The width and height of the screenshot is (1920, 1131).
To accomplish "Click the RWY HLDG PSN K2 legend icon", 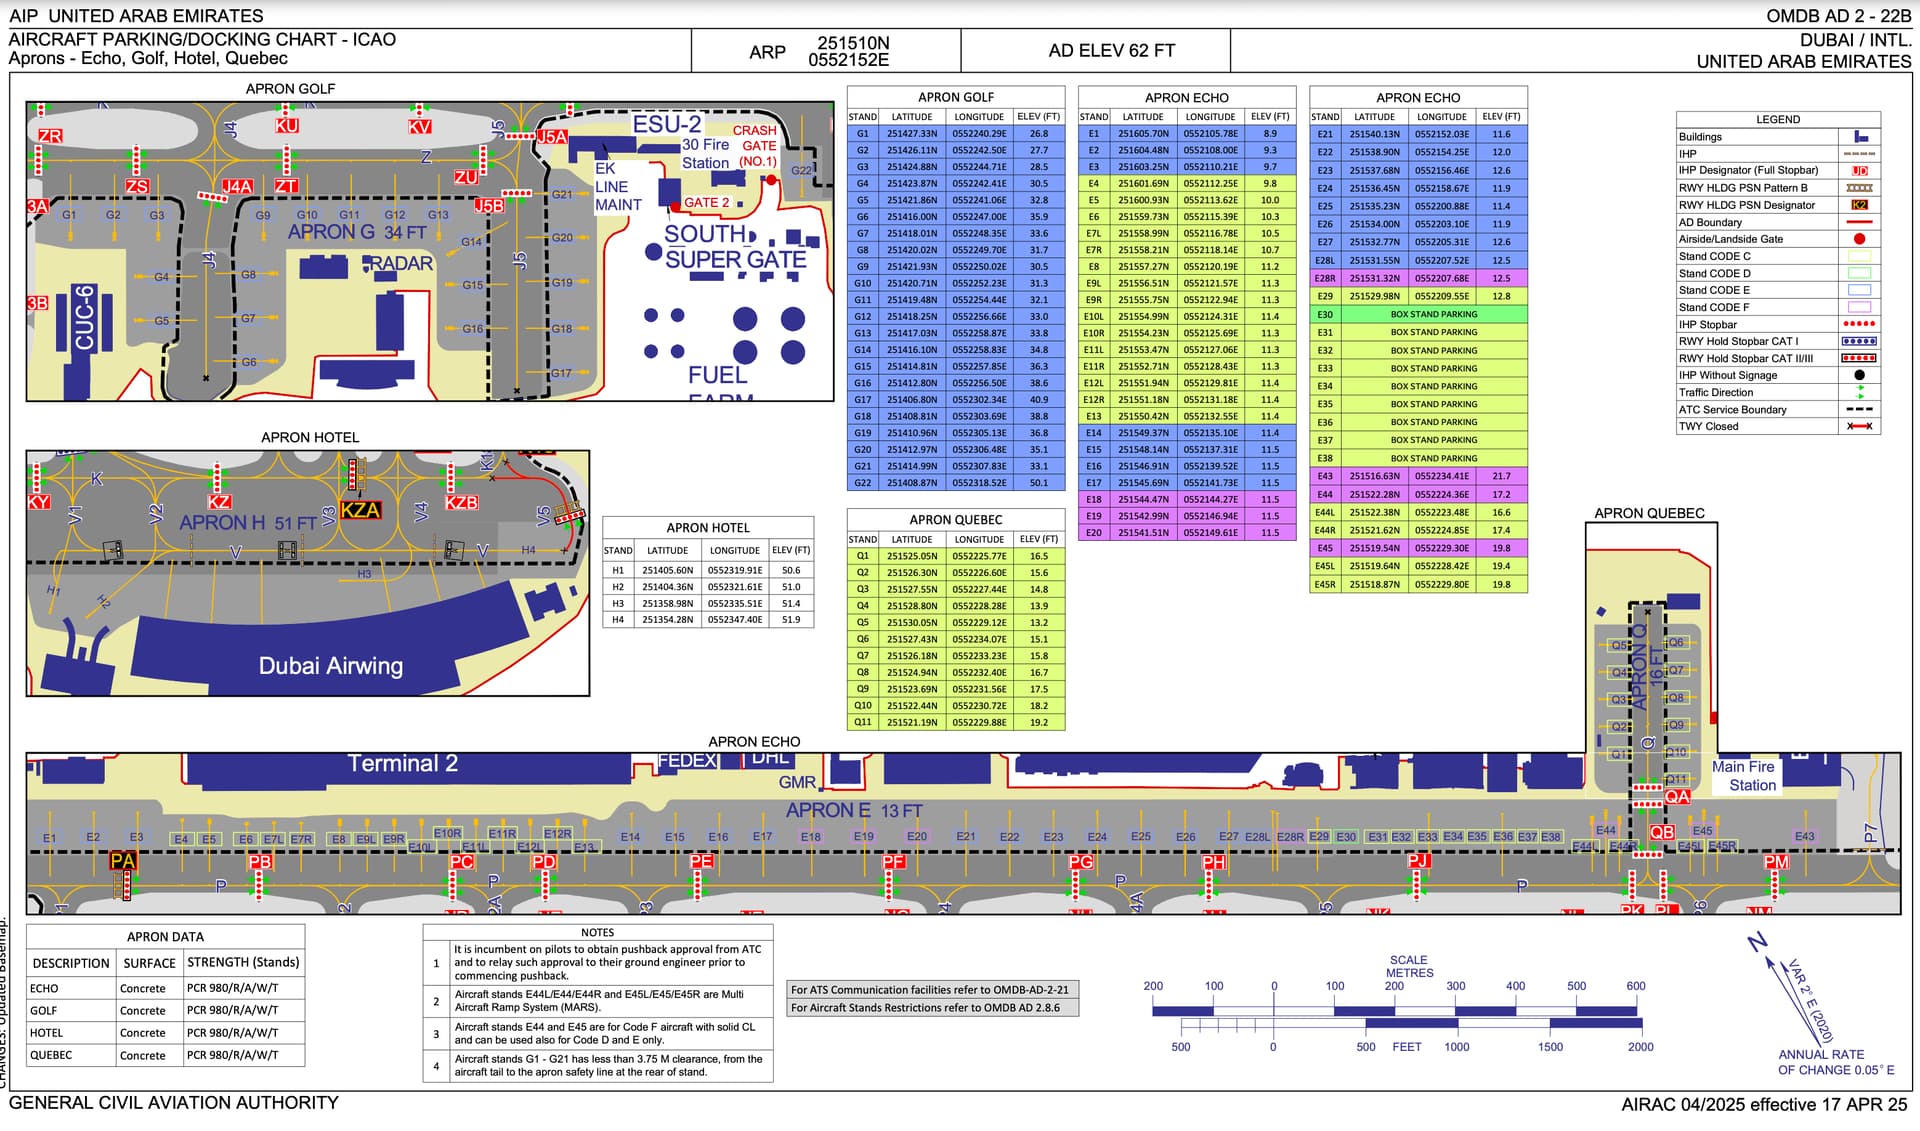I will click(x=1859, y=205).
